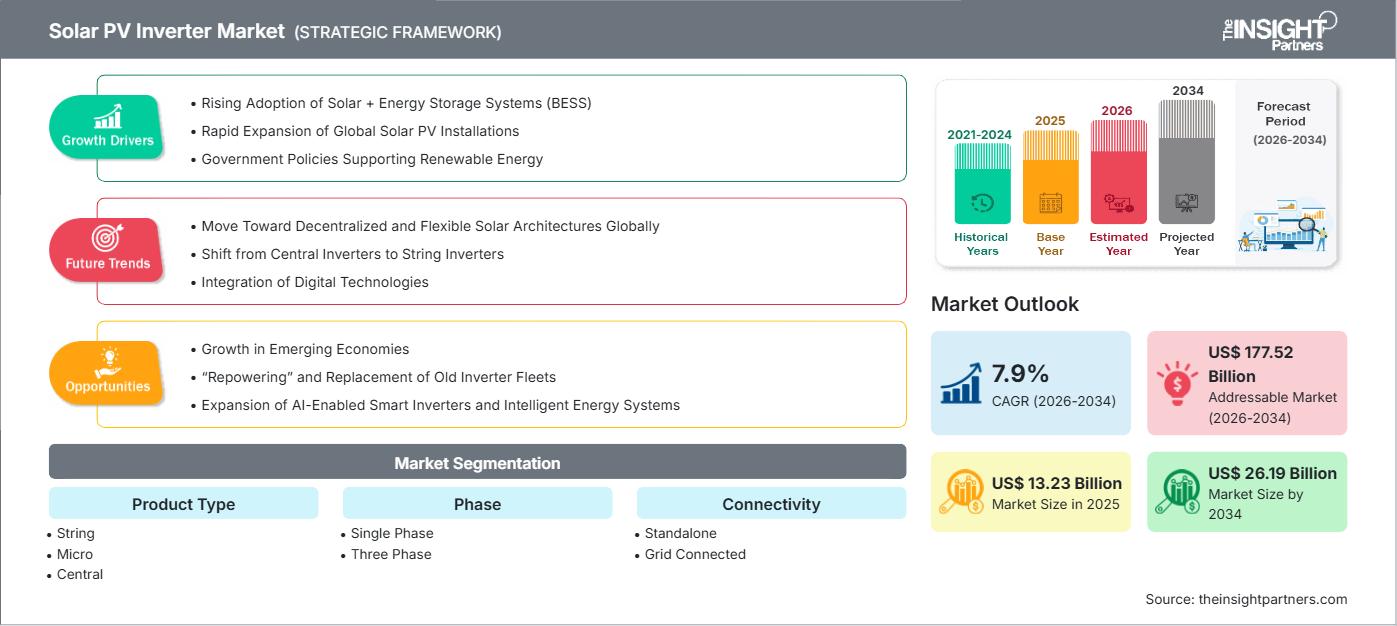
Task: Click the Opportunities lightbulb hand icon
Action: tap(107, 361)
